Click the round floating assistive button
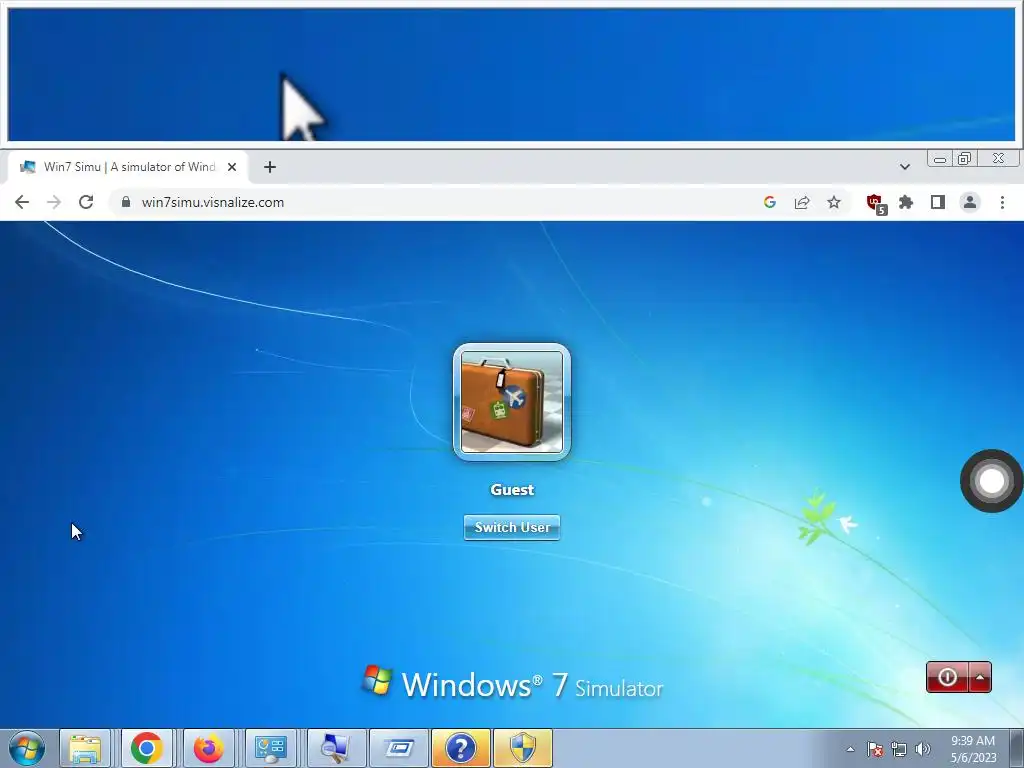The width and height of the screenshot is (1024, 768). pyautogui.click(x=991, y=481)
